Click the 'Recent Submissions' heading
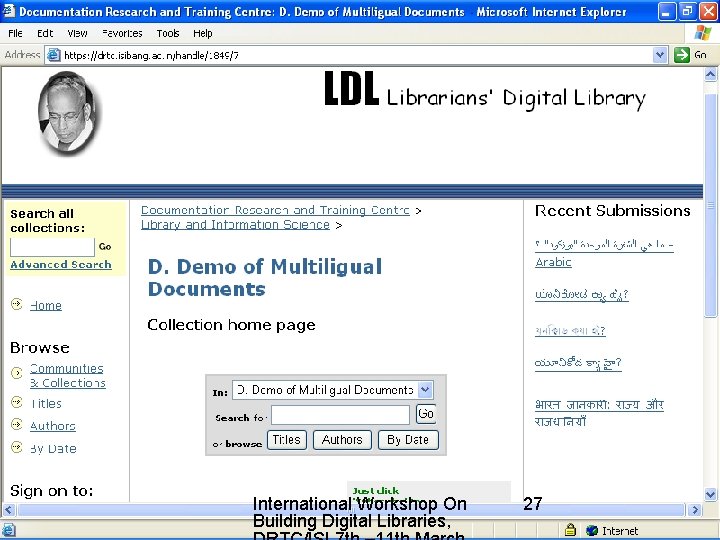The width and height of the screenshot is (720, 540). coord(613,211)
